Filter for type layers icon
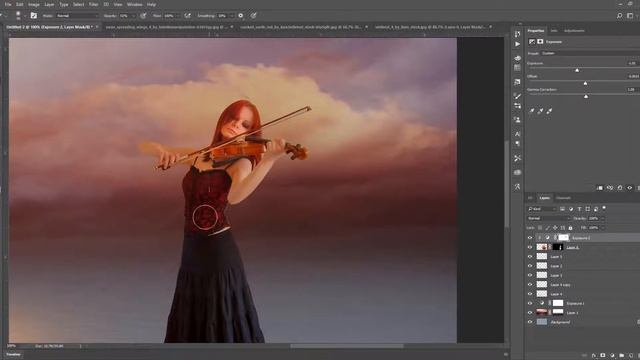This screenshot has height=360, width=640. tap(579, 209)
